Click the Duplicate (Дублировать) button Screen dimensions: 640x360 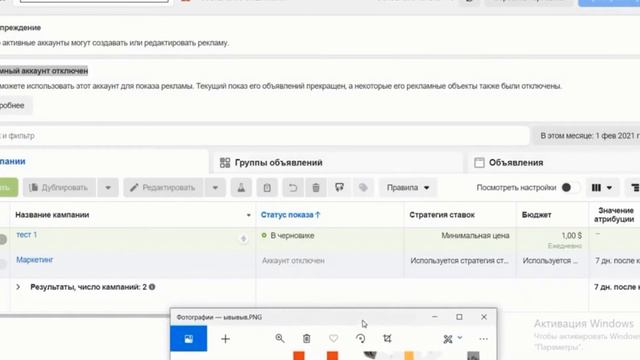pyautogui.click(x=60, y=188)
